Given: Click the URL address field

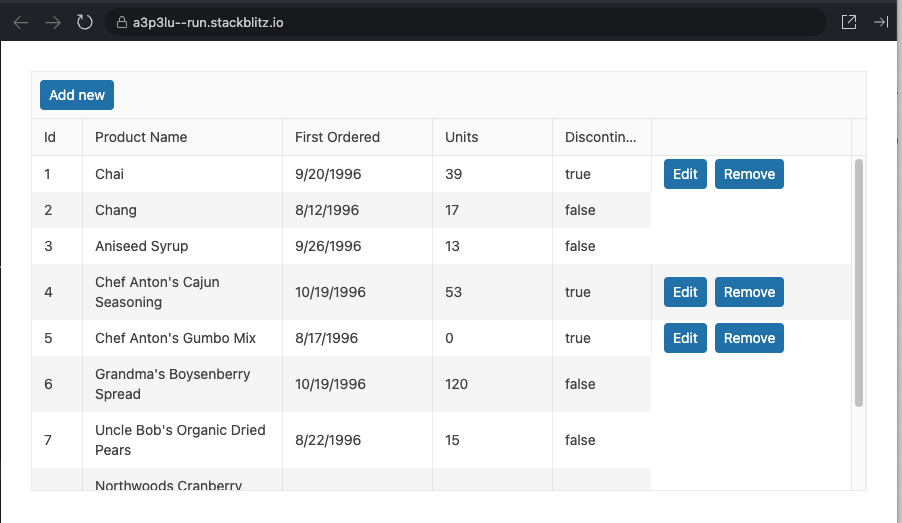Looking at the screenshot, I should point(450,22).
